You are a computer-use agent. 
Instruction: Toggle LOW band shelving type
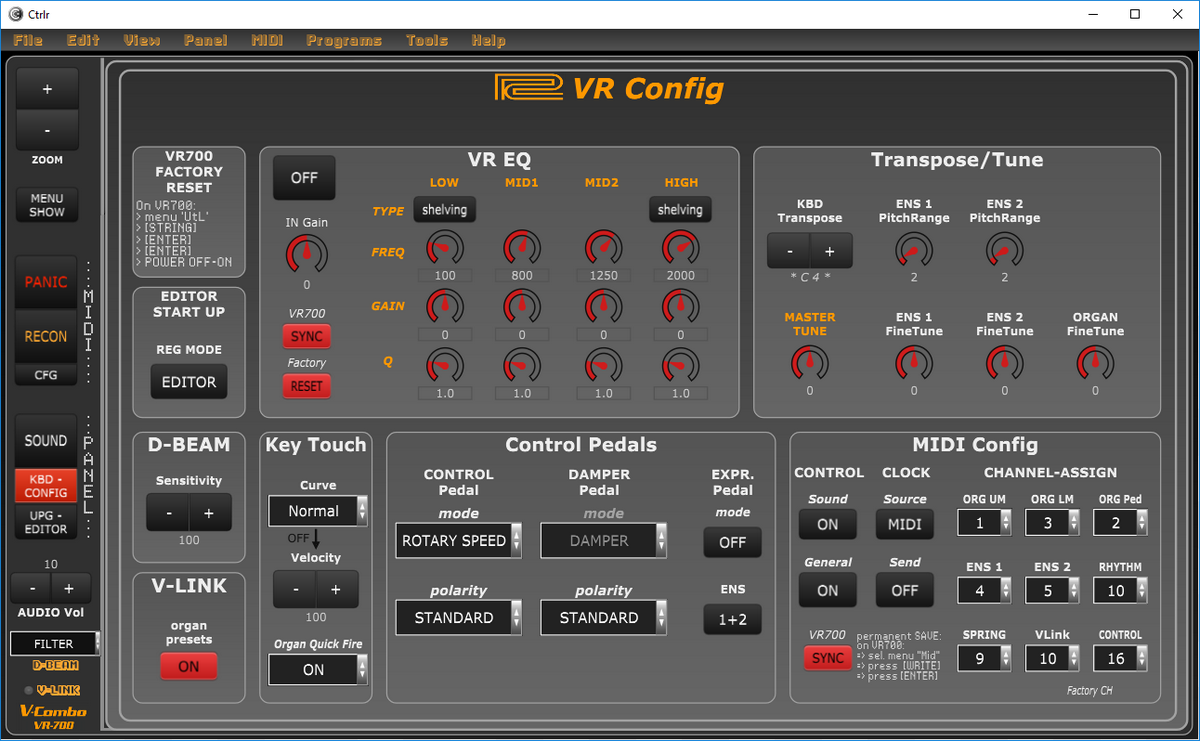(445, 210)
